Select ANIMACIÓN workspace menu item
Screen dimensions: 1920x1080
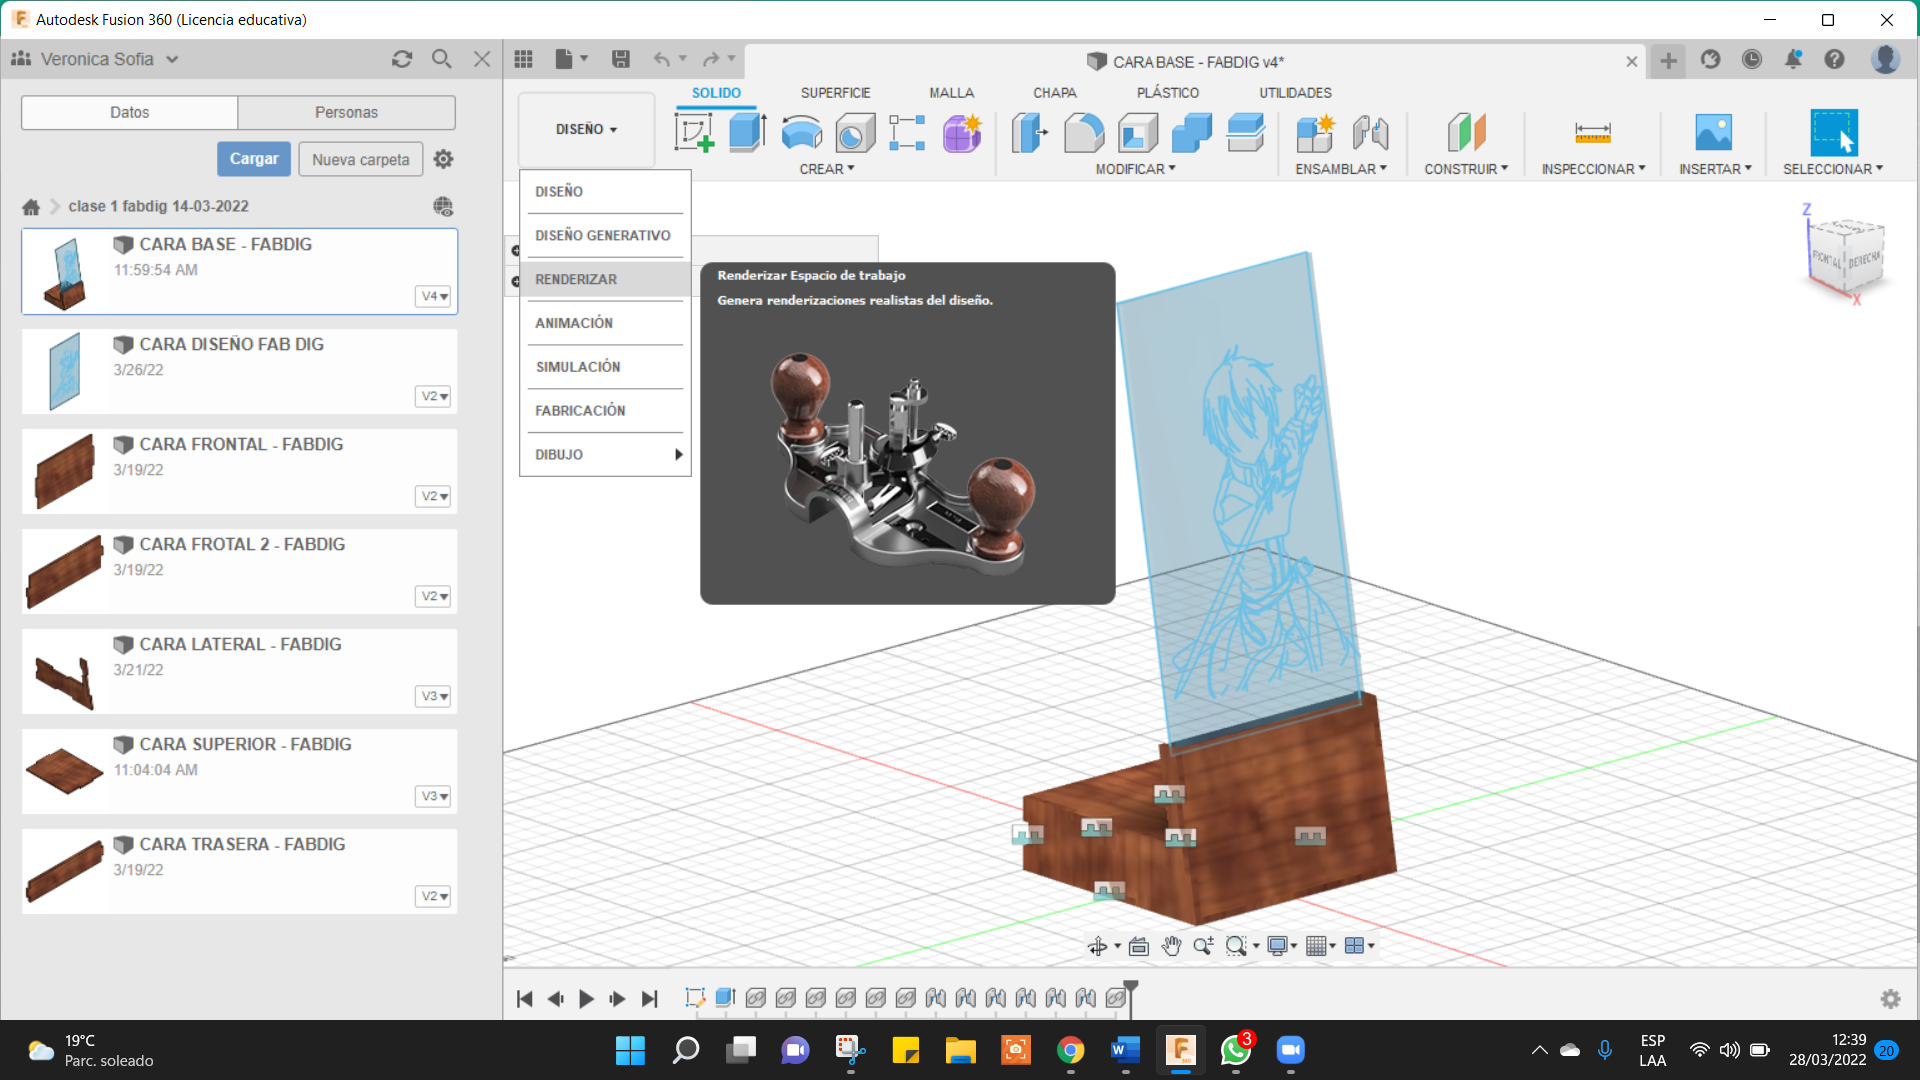[x=605, y=323]
